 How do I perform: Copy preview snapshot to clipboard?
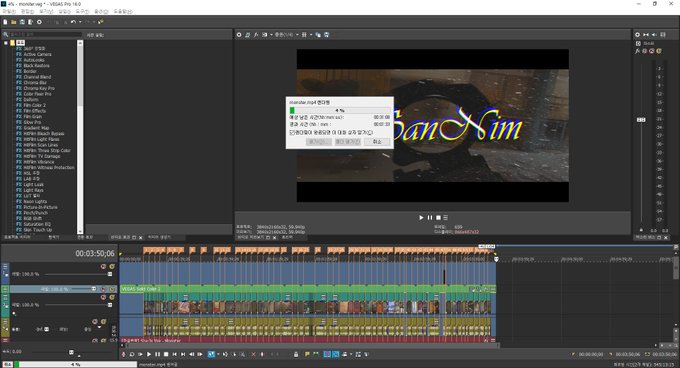point(318,35)
